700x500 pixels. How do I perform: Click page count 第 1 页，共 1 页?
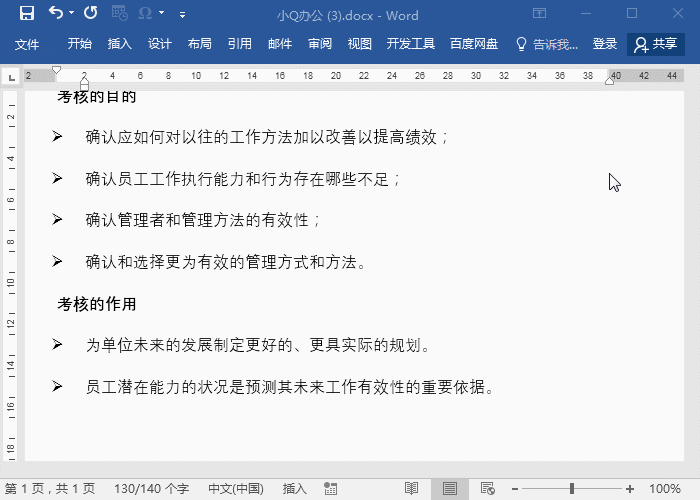tap(50, 489)
